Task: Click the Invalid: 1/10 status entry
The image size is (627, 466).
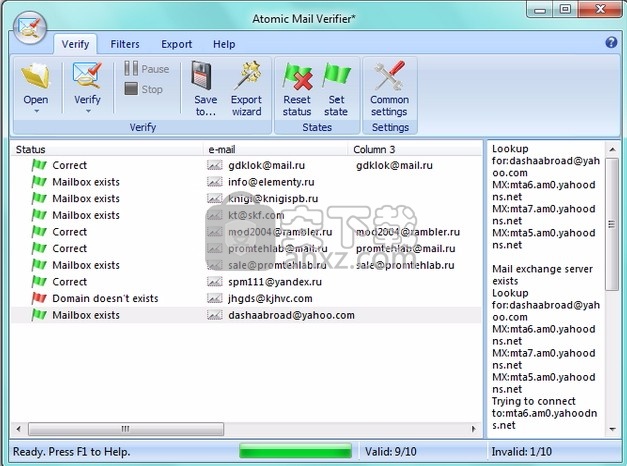Action: coord(521,452)
